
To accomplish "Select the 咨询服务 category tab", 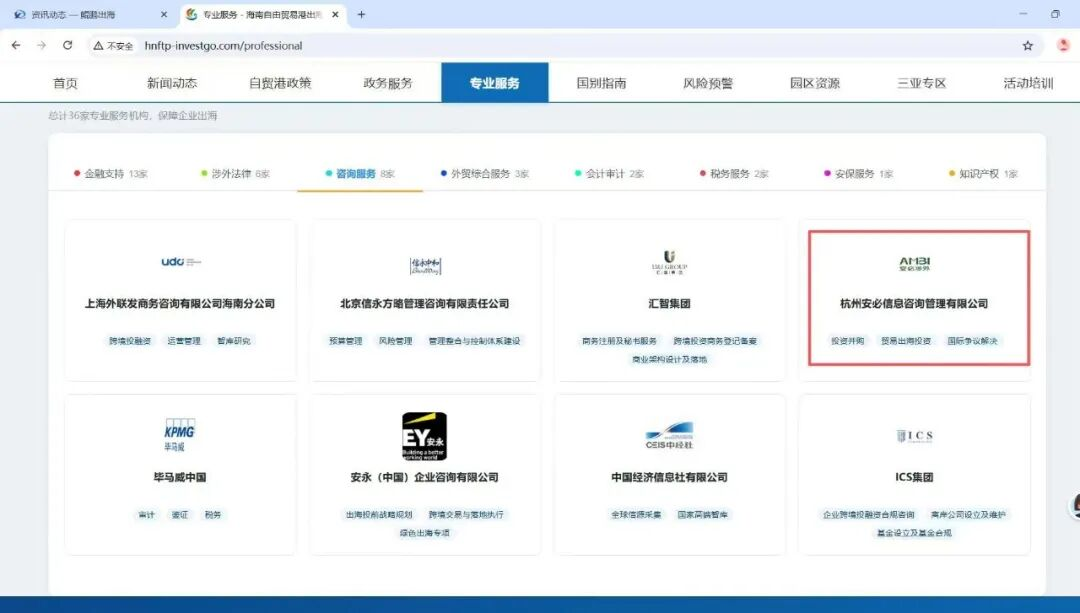I will [x=360, y=174].
